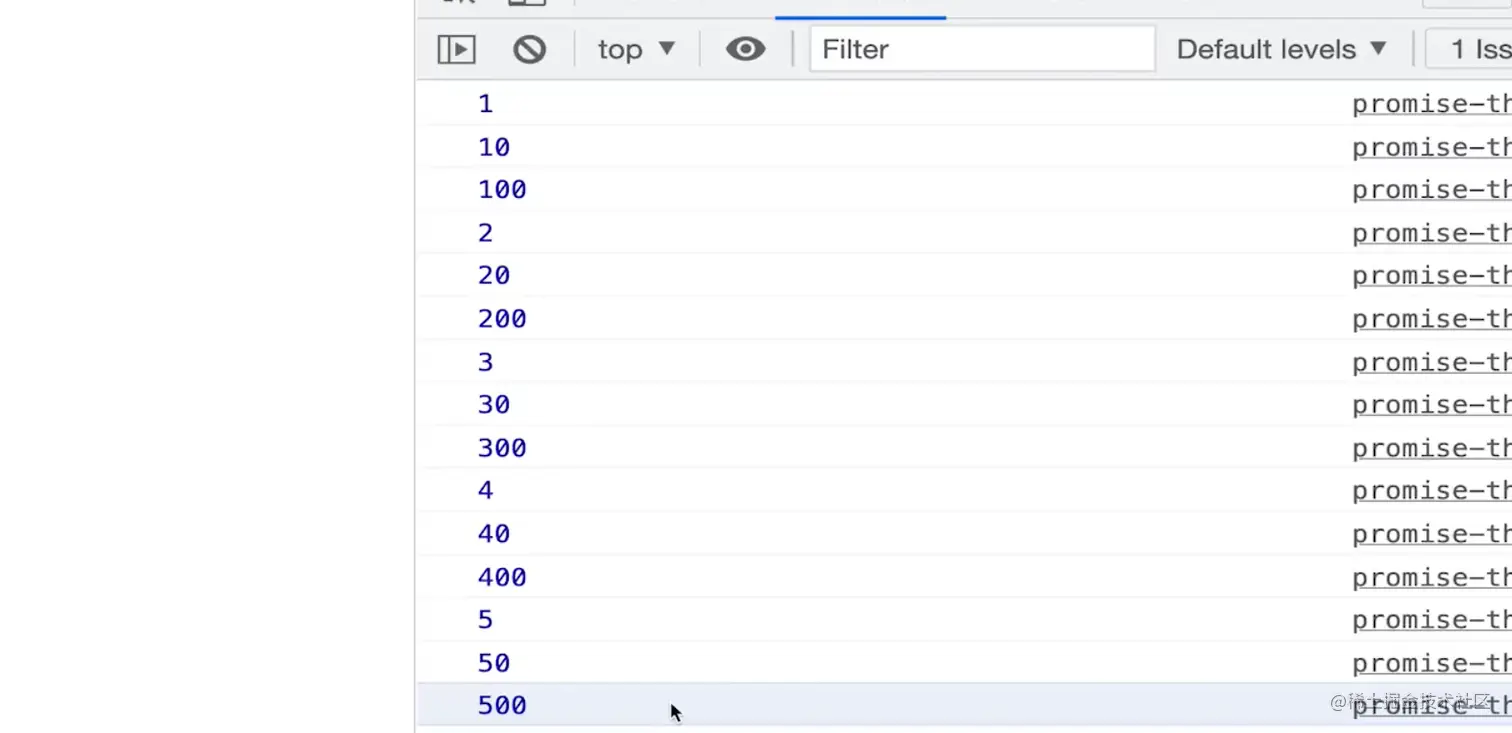
Task: Select the logged value 4
Action: pos(486,491)
